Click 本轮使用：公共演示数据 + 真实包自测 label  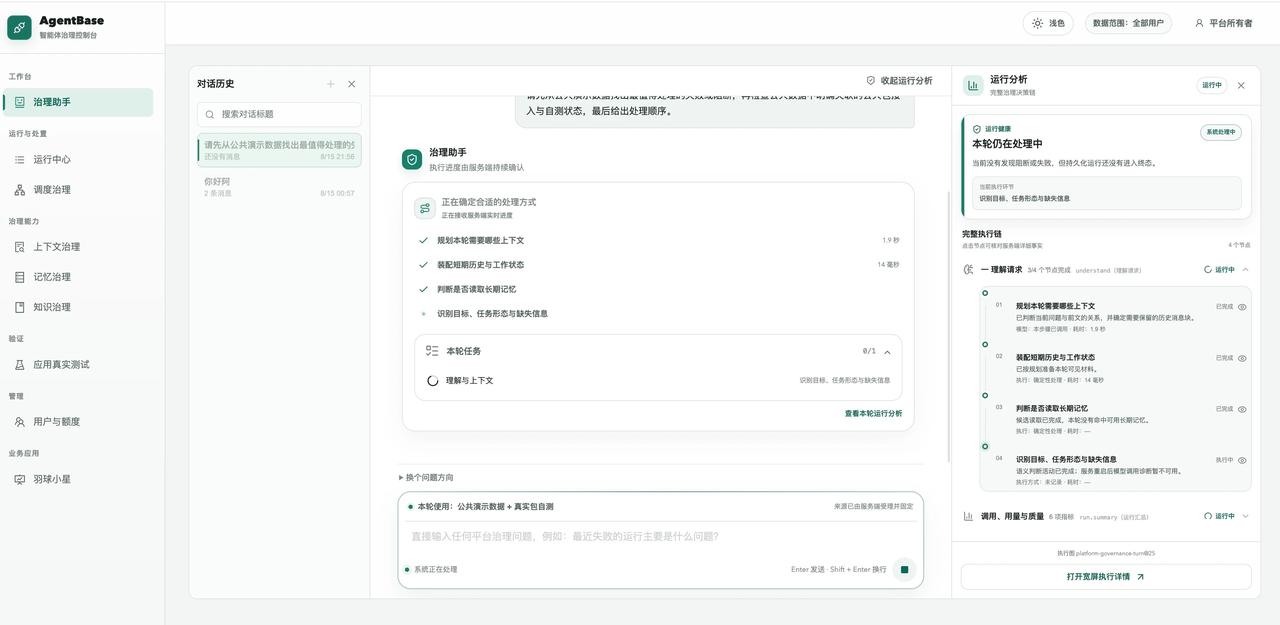click(x=485, y=507)
